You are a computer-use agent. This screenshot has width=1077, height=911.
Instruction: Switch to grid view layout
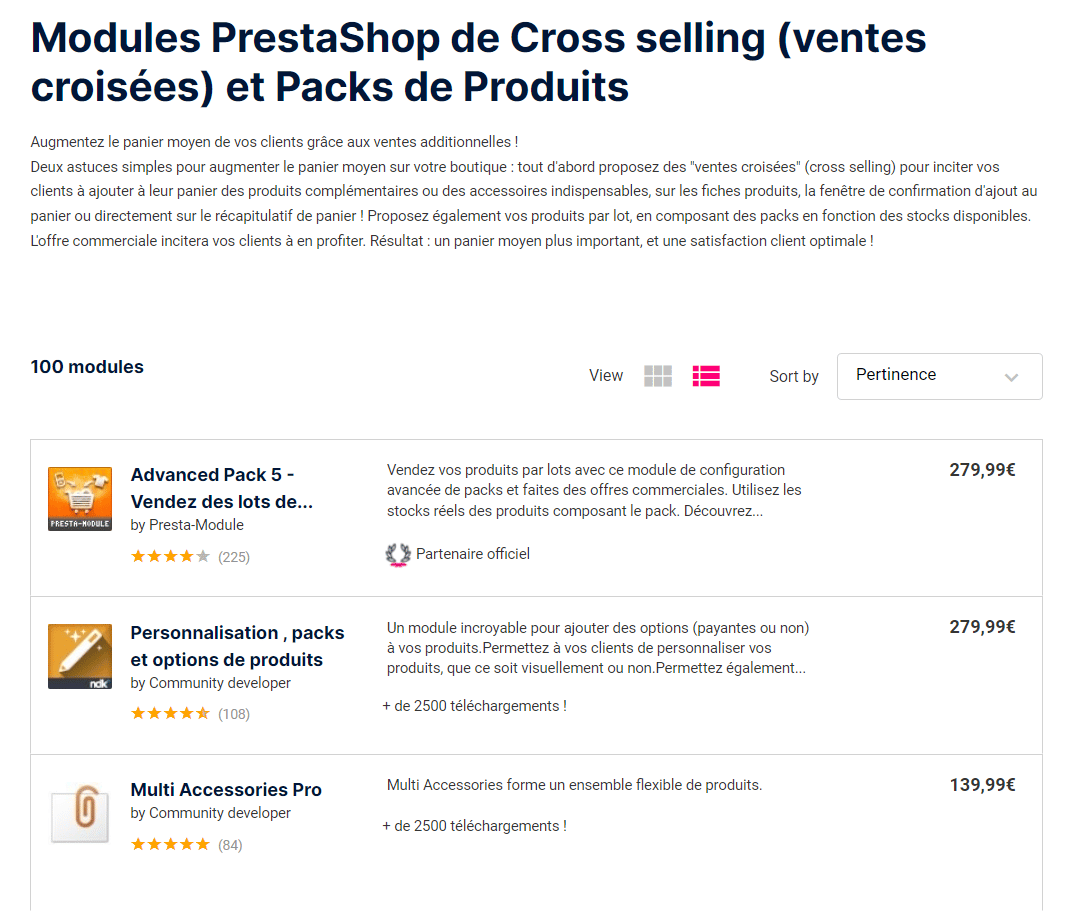[x=658, y=376]
